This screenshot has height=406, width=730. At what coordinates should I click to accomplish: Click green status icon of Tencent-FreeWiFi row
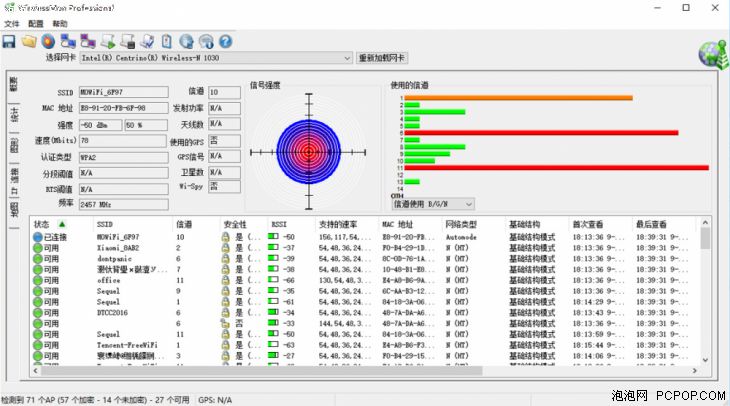38,345
